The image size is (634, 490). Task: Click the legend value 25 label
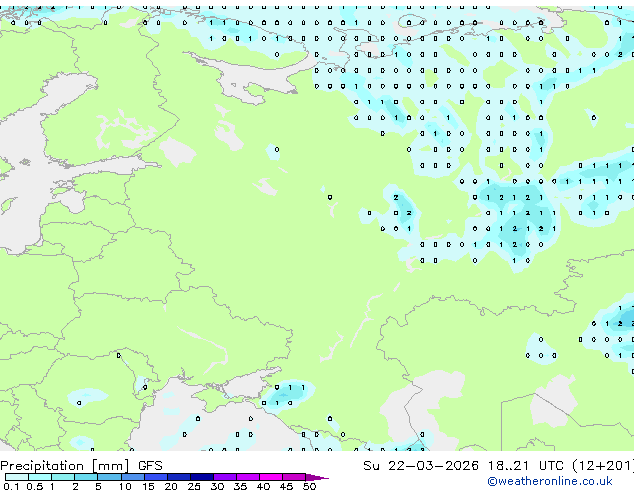click(194, 486)
